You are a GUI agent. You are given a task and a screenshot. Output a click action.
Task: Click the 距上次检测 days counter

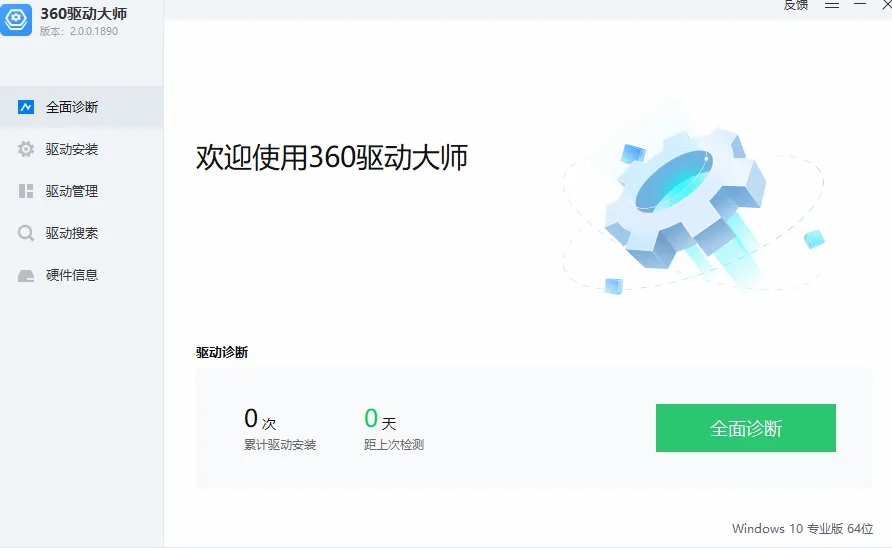pyautogui.click(x=394, y=429)
